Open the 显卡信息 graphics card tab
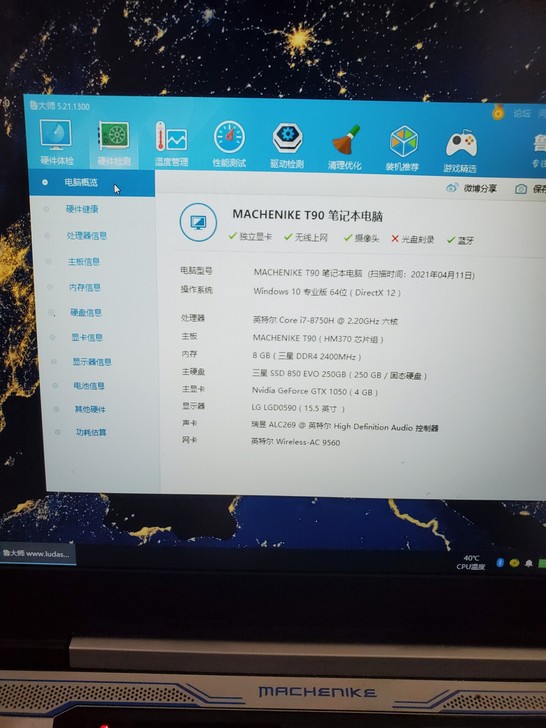The width and height of the screenshot is (546, 728). pos(87,337)
